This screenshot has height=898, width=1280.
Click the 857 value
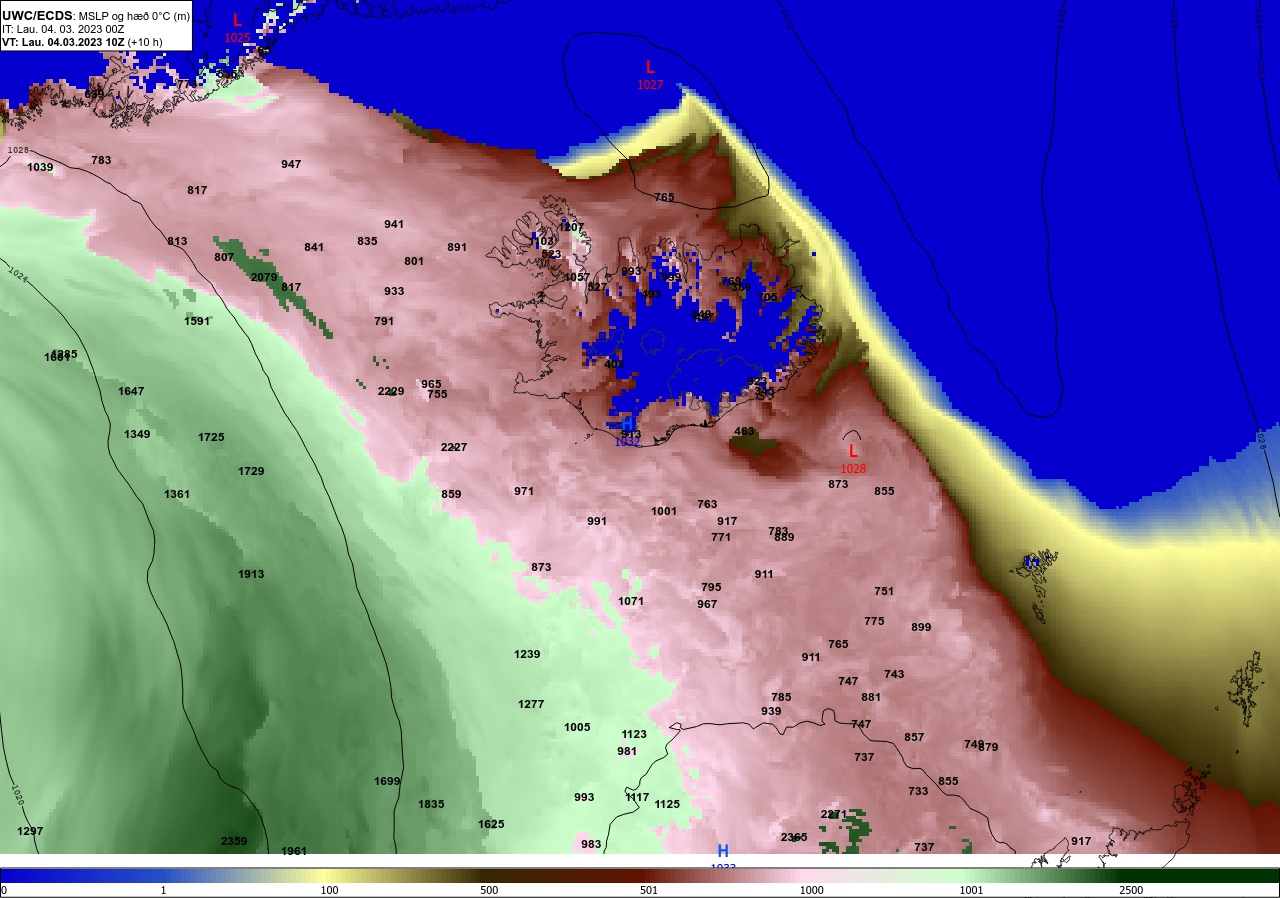pos(914,737)
